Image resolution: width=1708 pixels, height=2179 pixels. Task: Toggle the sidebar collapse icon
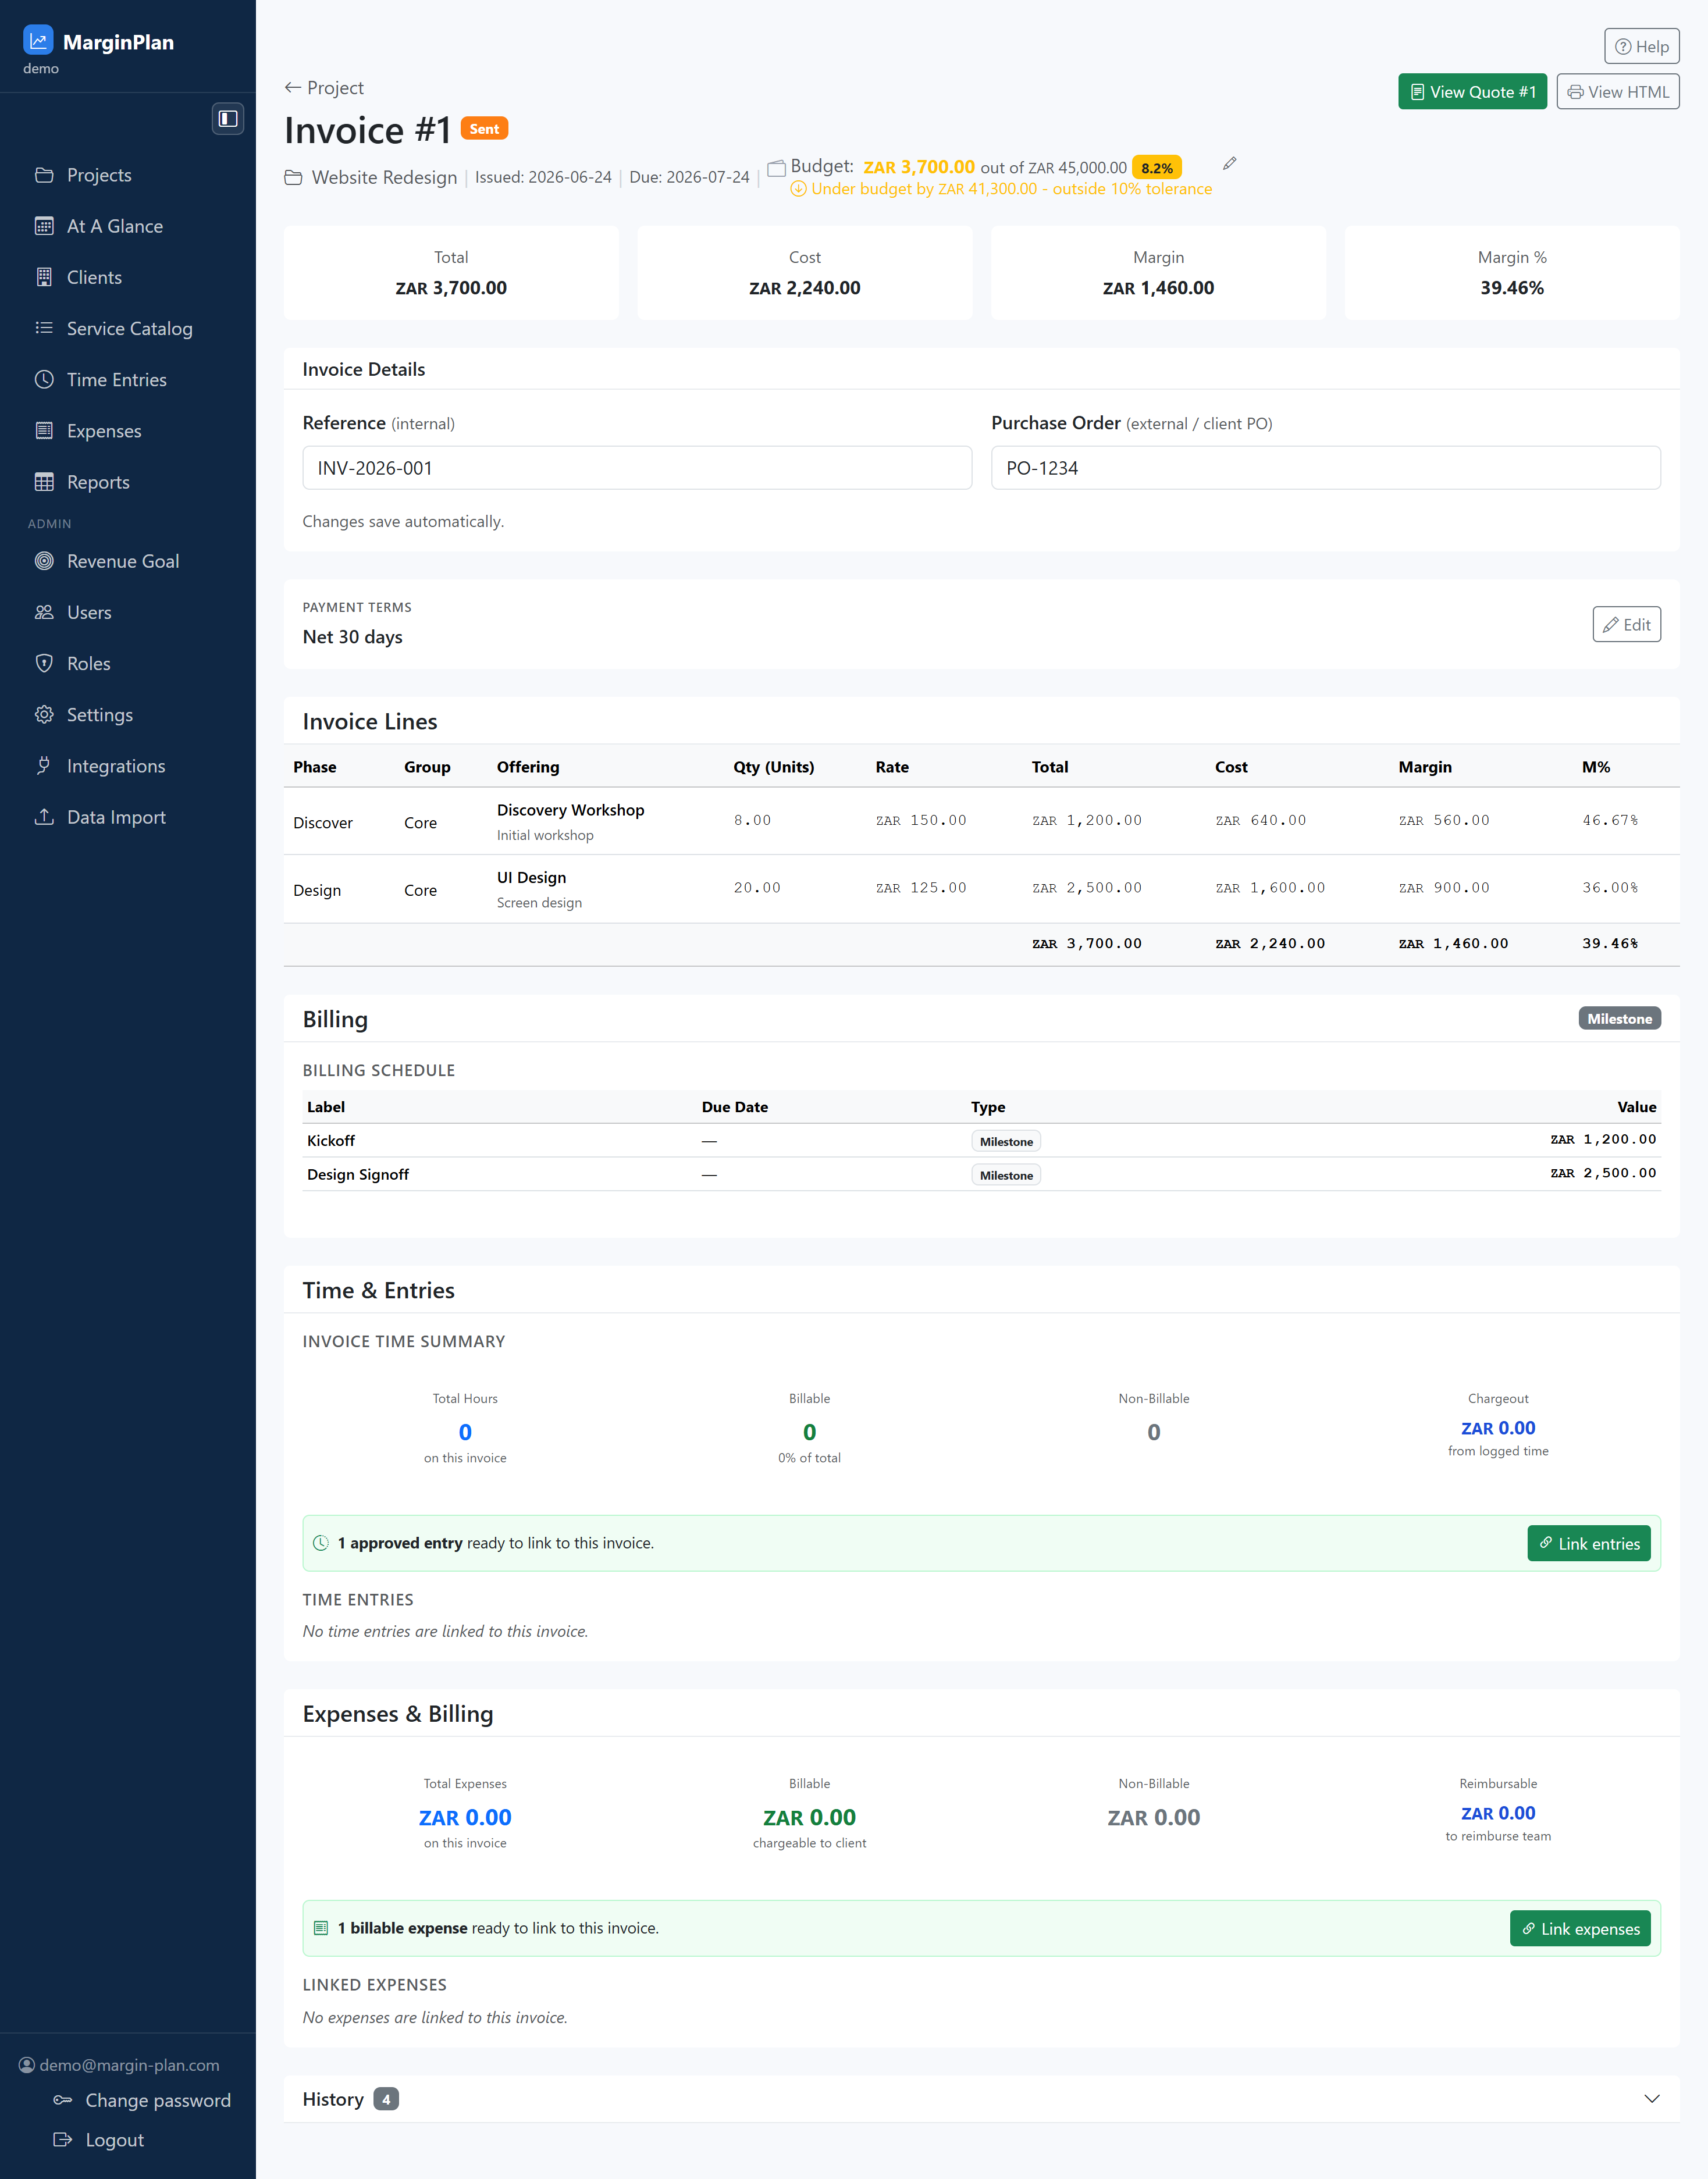coord(228,118)
